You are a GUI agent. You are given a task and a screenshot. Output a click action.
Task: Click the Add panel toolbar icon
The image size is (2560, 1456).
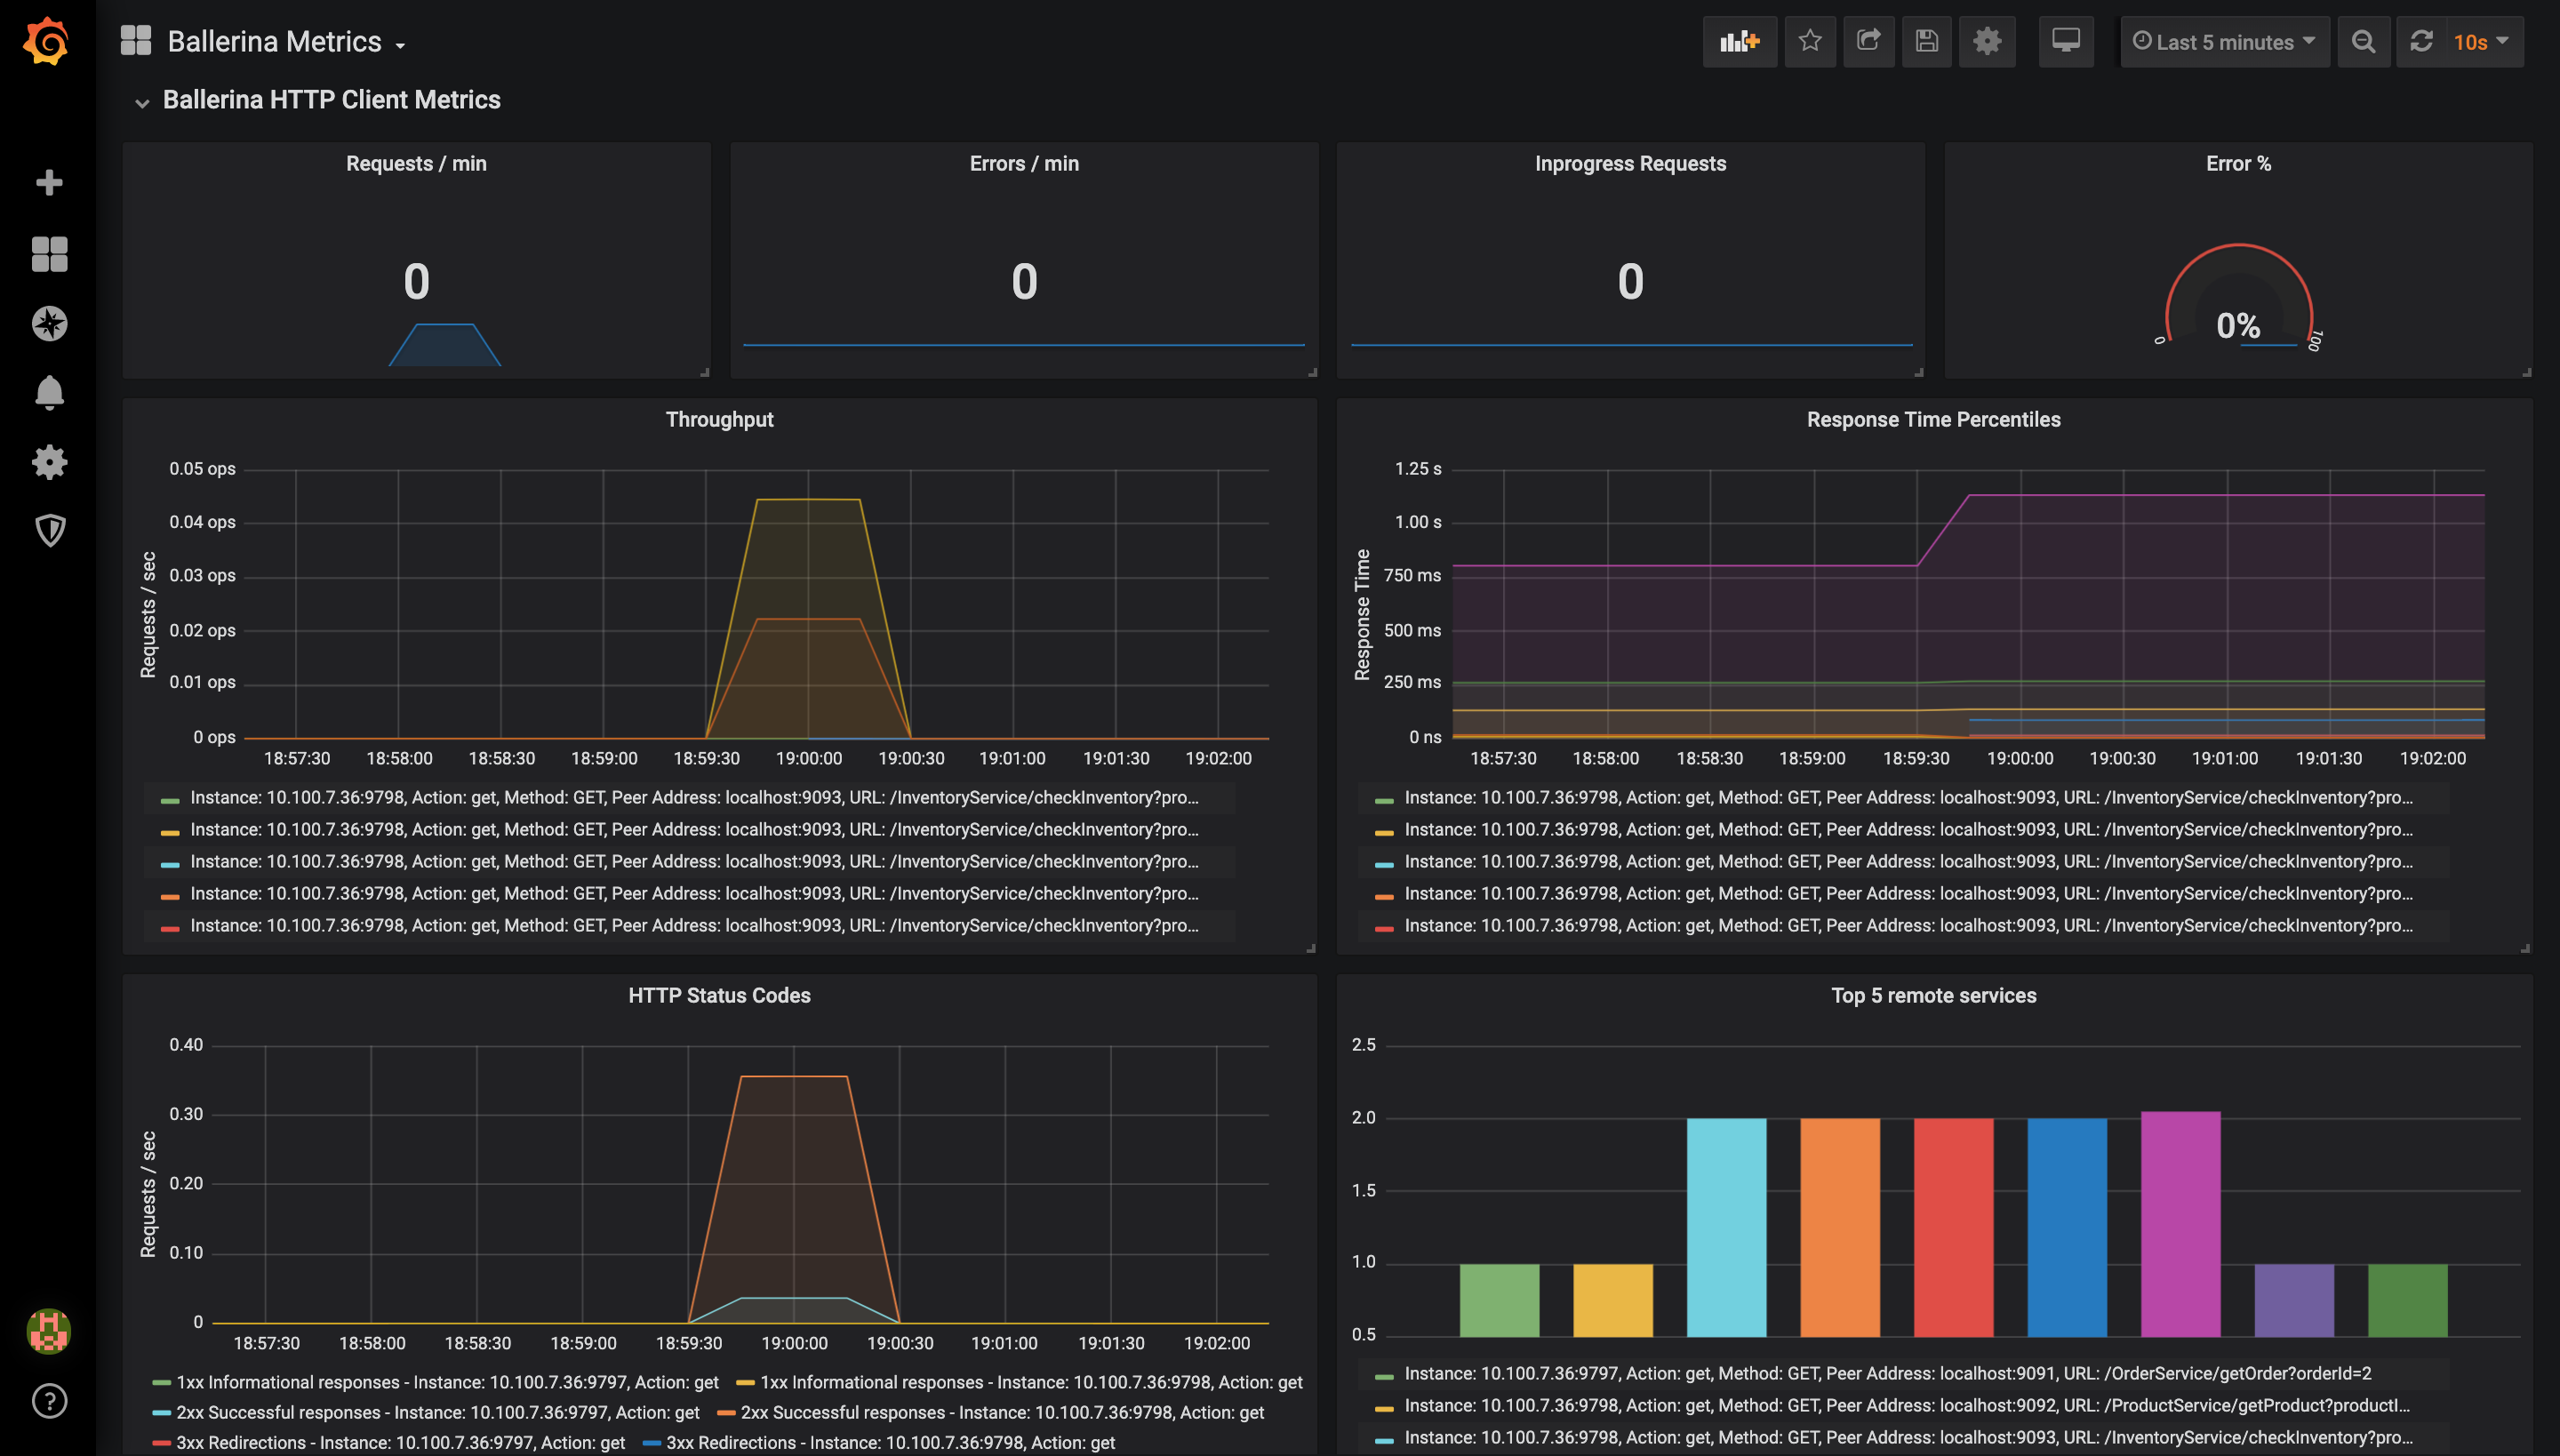tap(1739, 41)
